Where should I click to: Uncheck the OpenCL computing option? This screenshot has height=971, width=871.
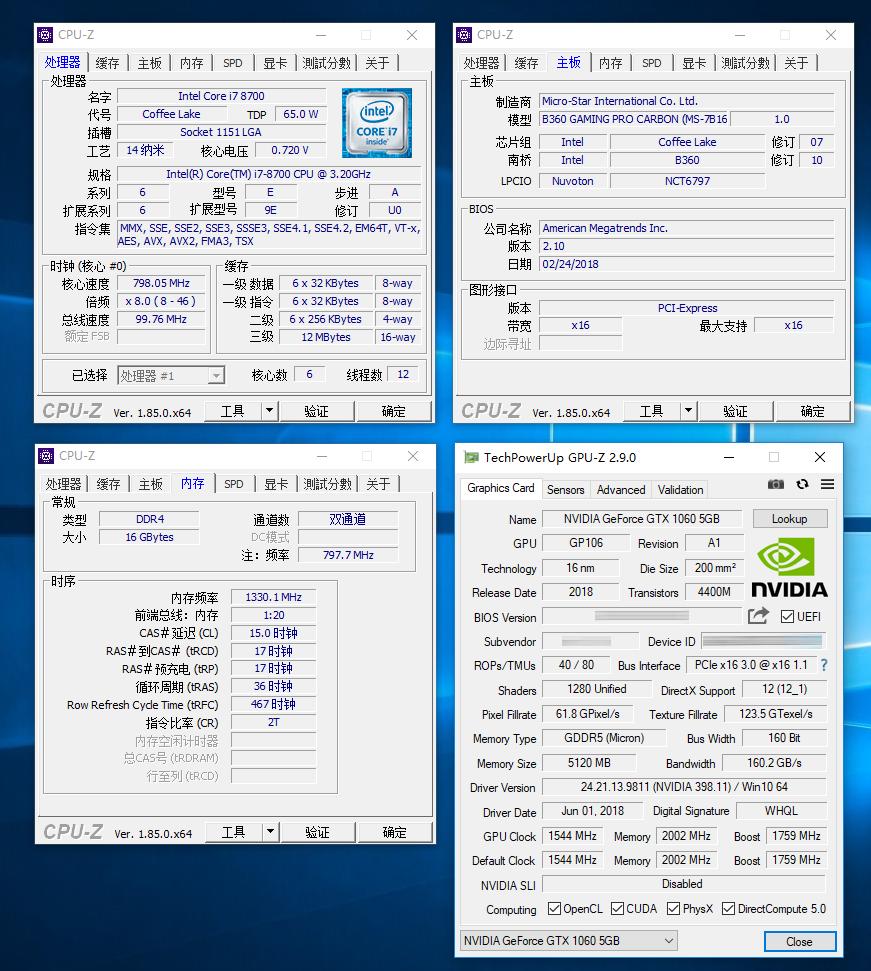(553, 909)
